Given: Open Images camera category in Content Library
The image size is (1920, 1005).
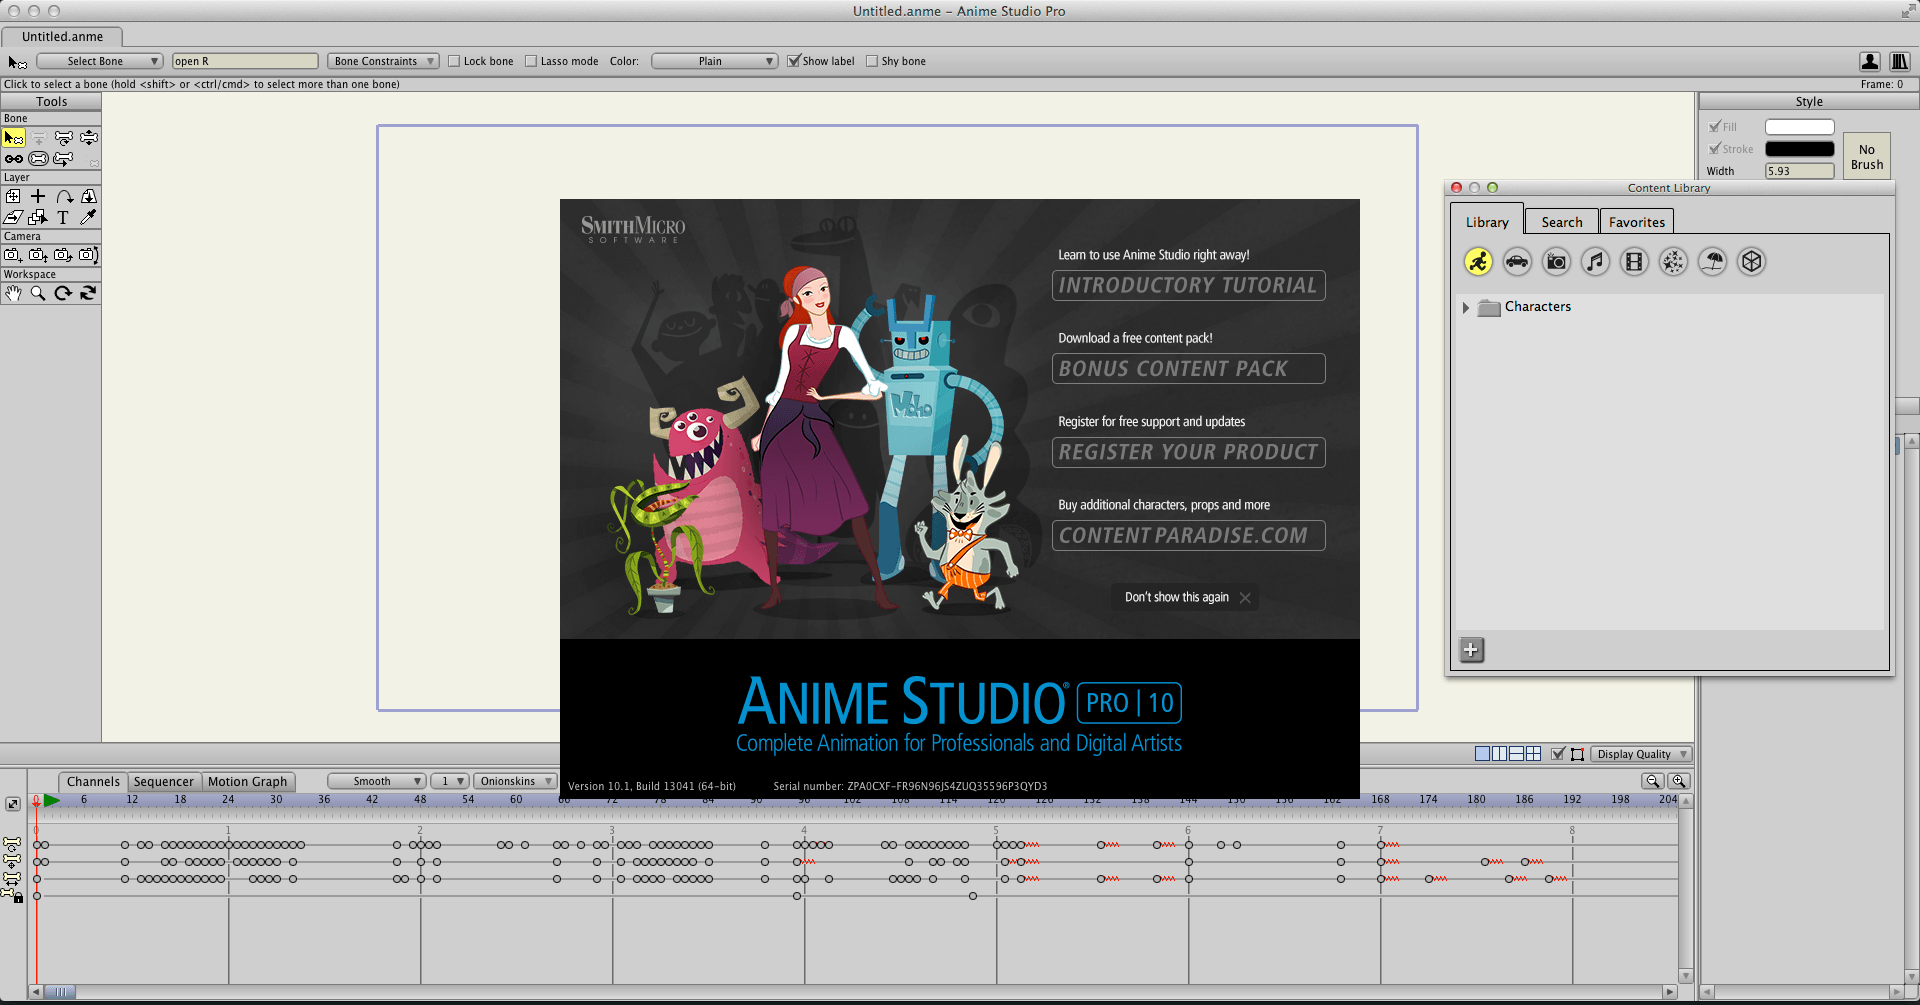Looking at the screenshot, I should (x=1556, y=262).
